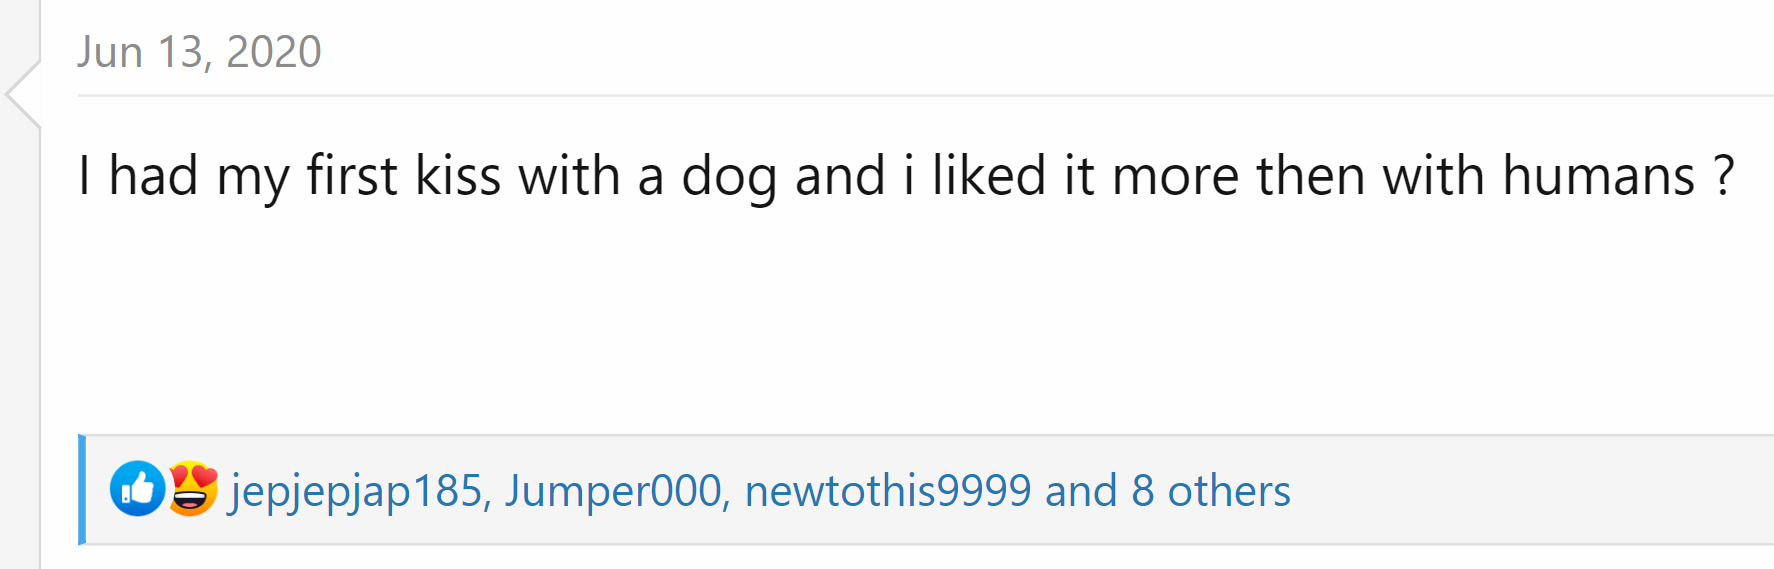Image resolution: width=1774 pixels, height=569 pixels.
Task: Click the word 'first' in the message
Action: click(x=351, y=176)
